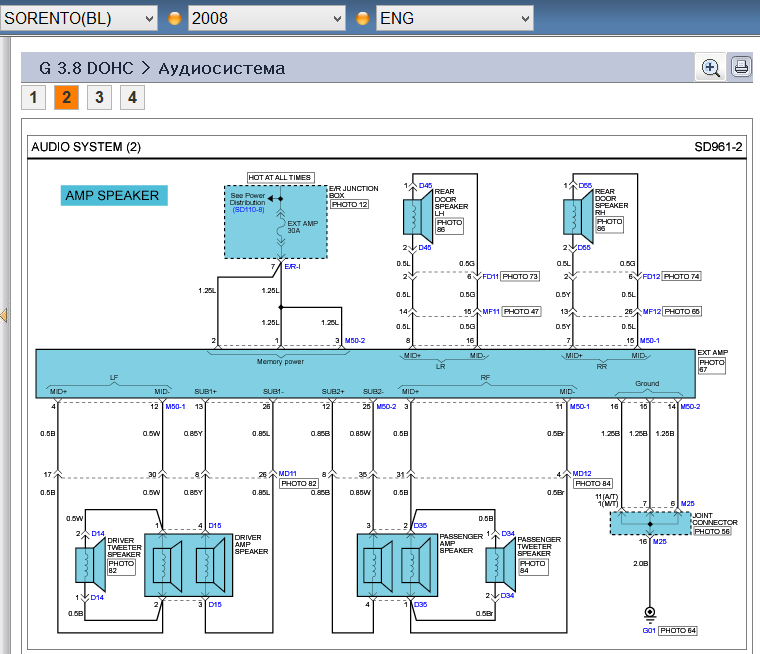Open PHOTO 73 next to FD11
The image size is (760, 654).
(520, 276)
